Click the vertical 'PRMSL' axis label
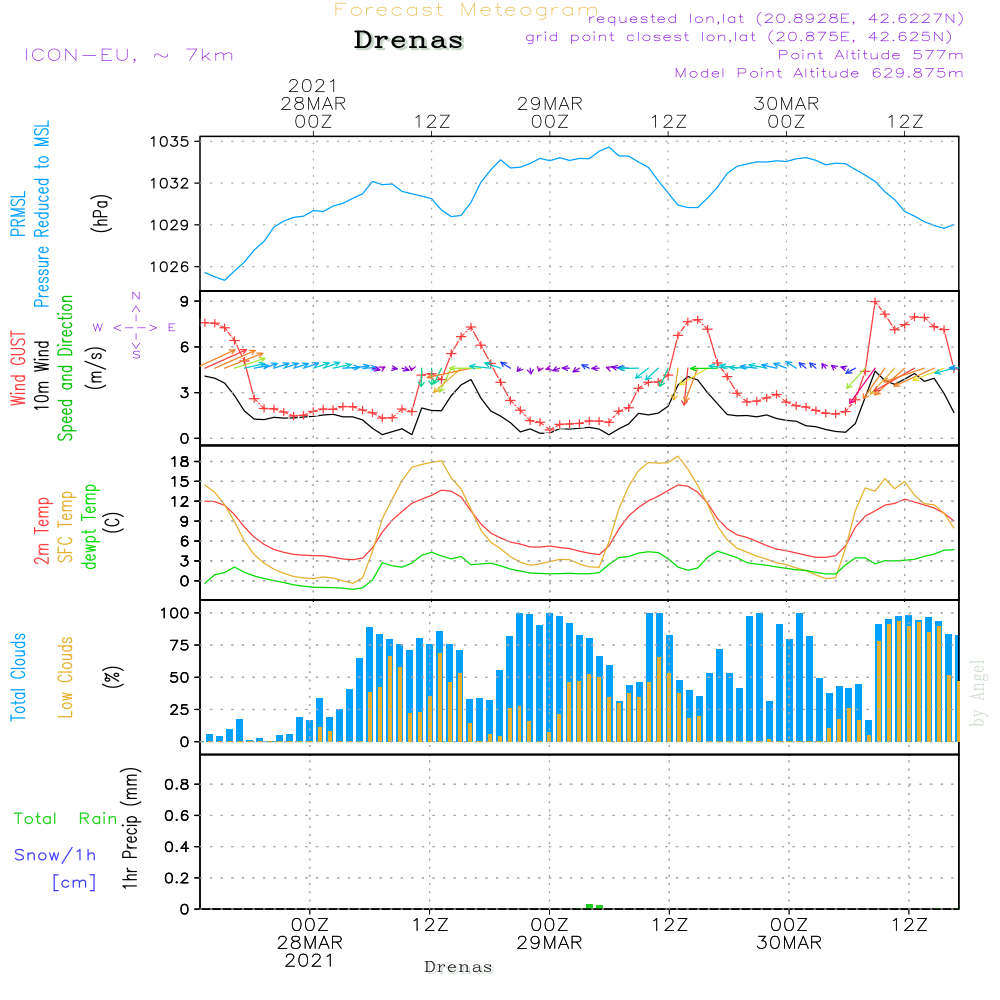This screenshot has height=1000, width=1000. [x=18, y=214]
